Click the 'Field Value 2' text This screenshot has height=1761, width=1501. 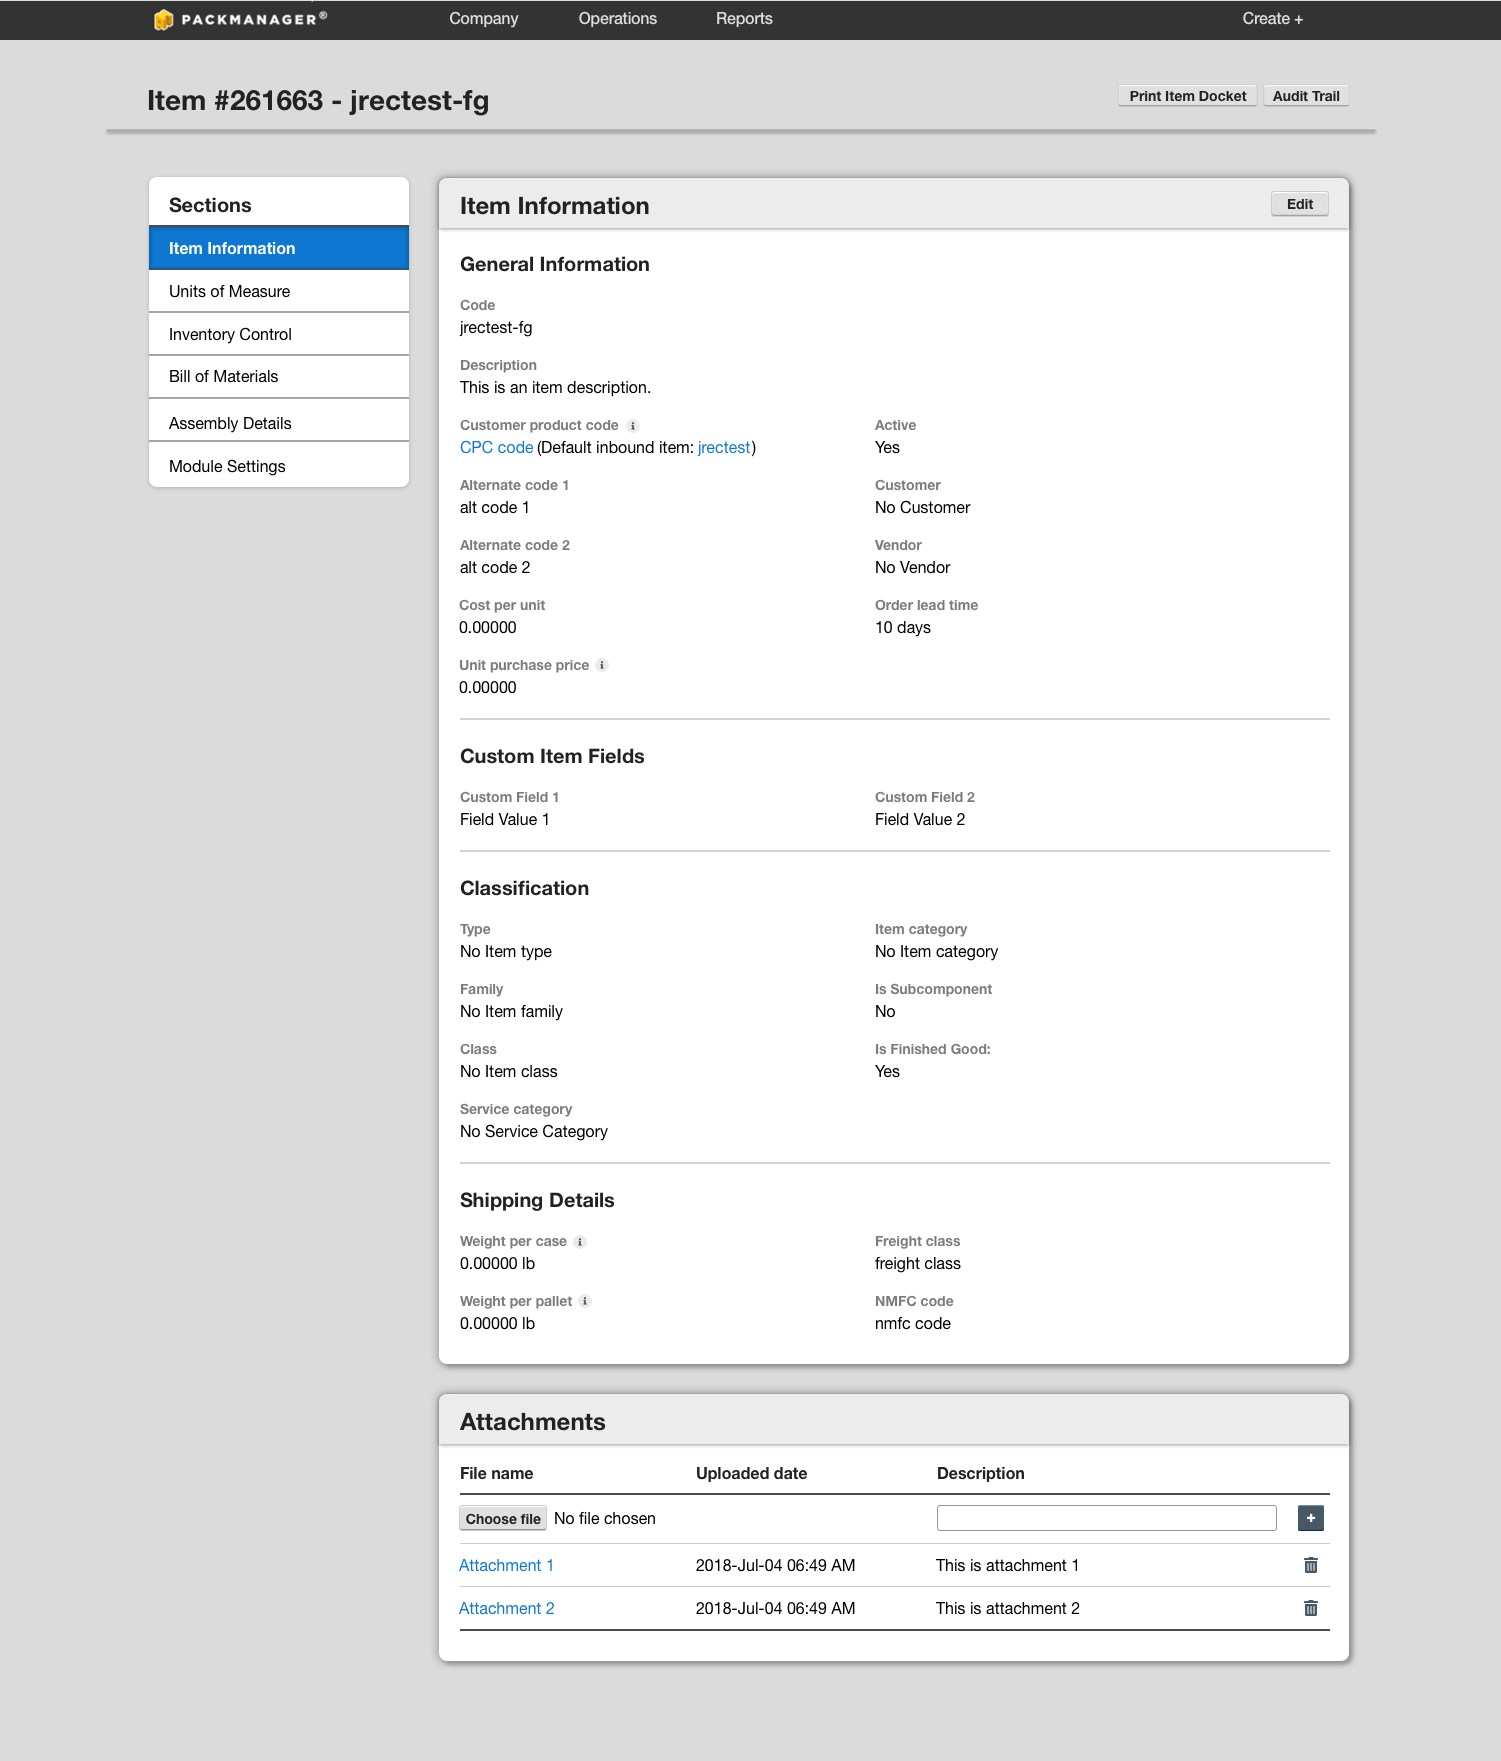920,820
